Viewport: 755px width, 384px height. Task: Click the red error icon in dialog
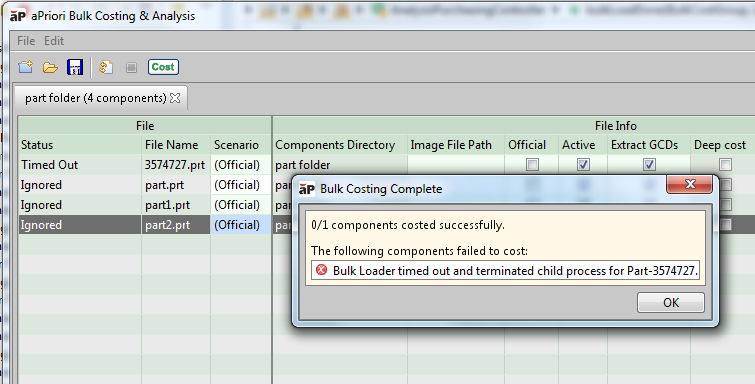point(322,270)
